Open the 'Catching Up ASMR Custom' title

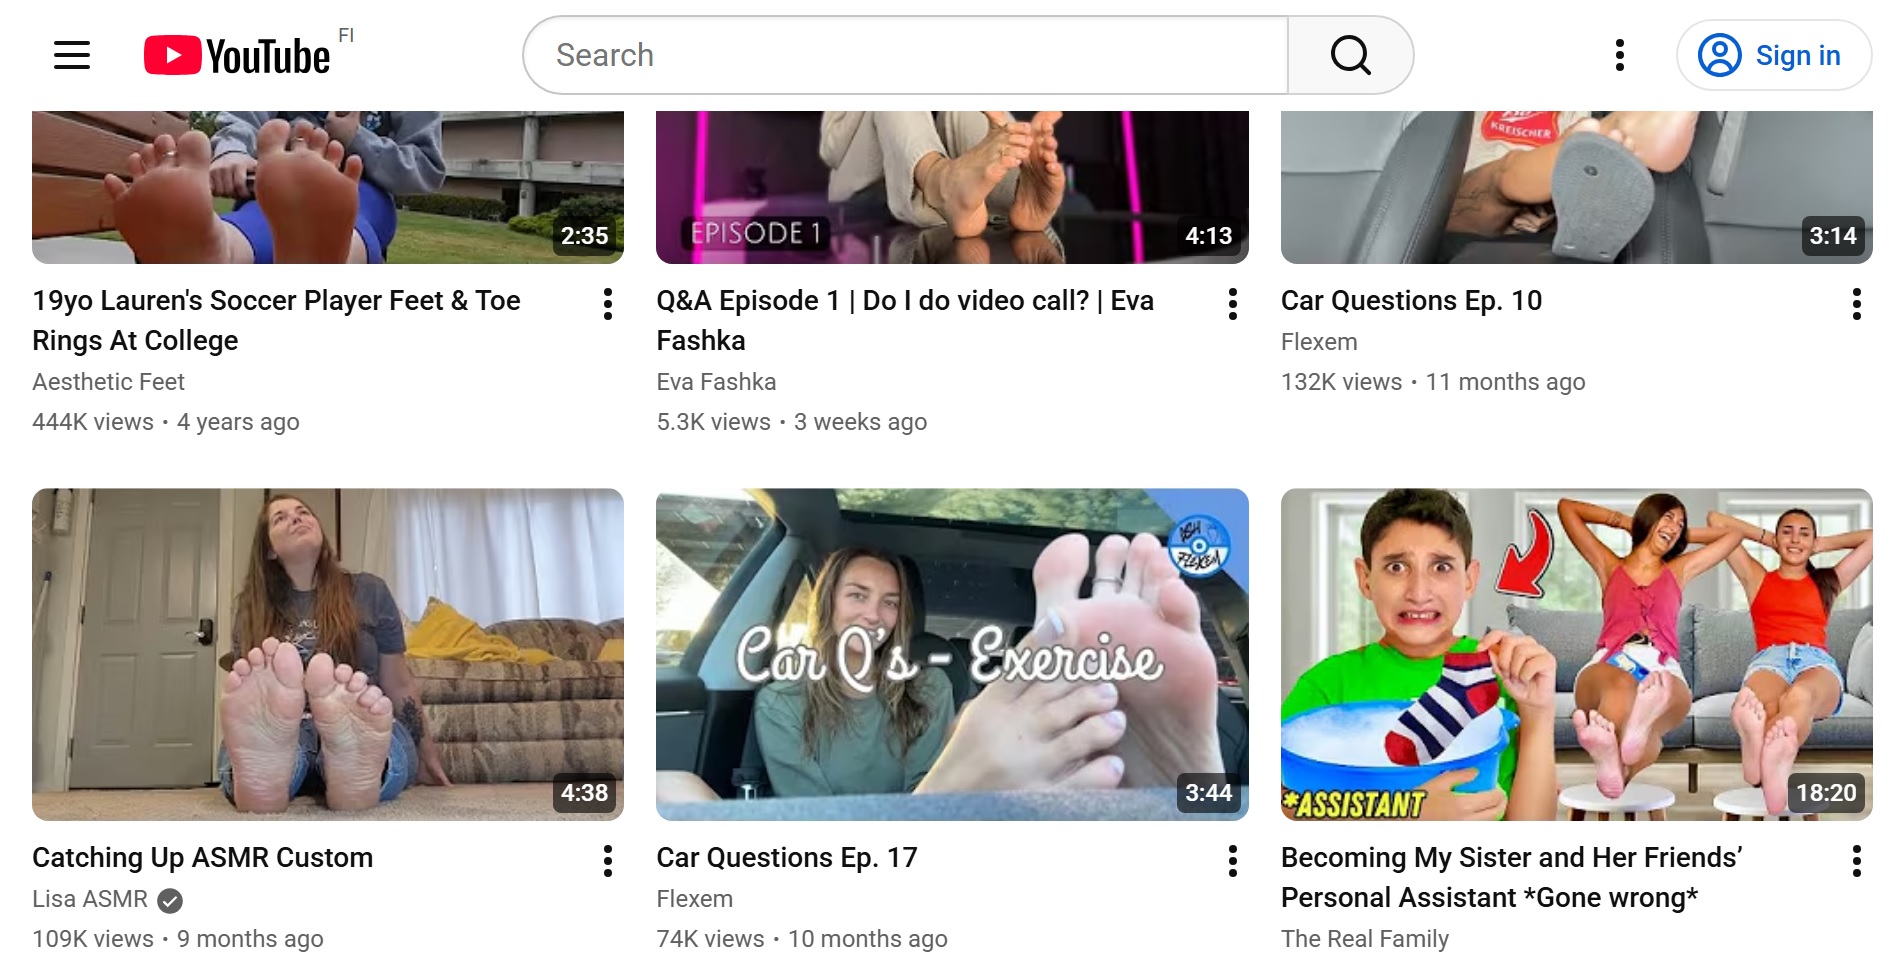tap(202, 858)
